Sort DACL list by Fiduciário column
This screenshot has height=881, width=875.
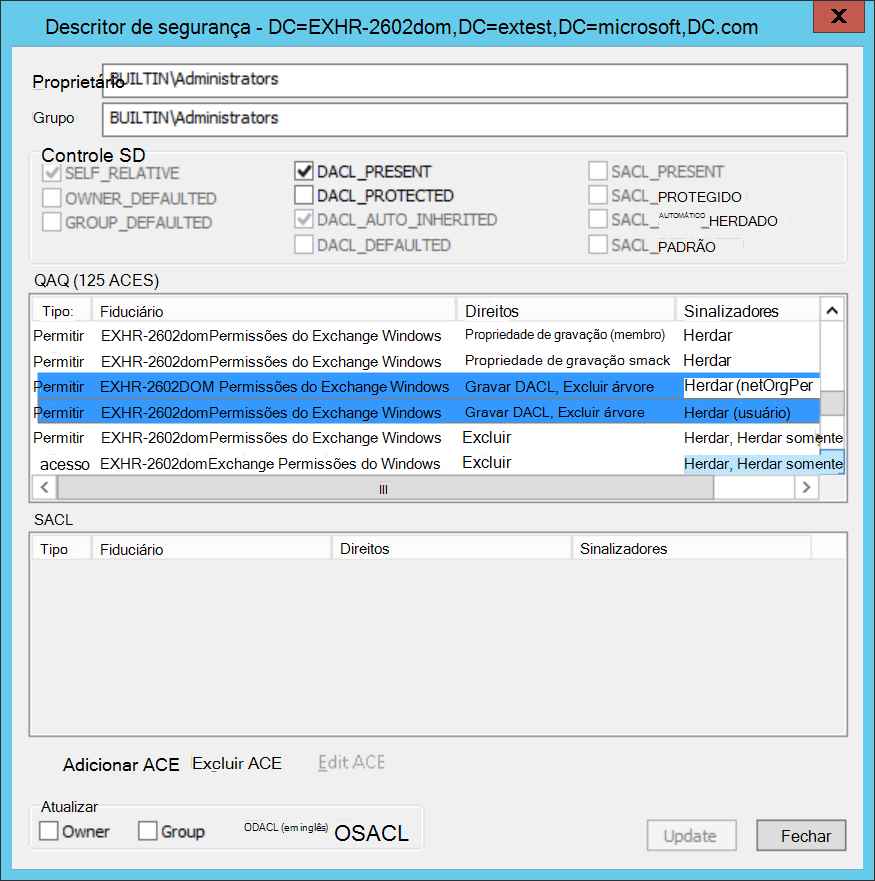click(274, 311)
